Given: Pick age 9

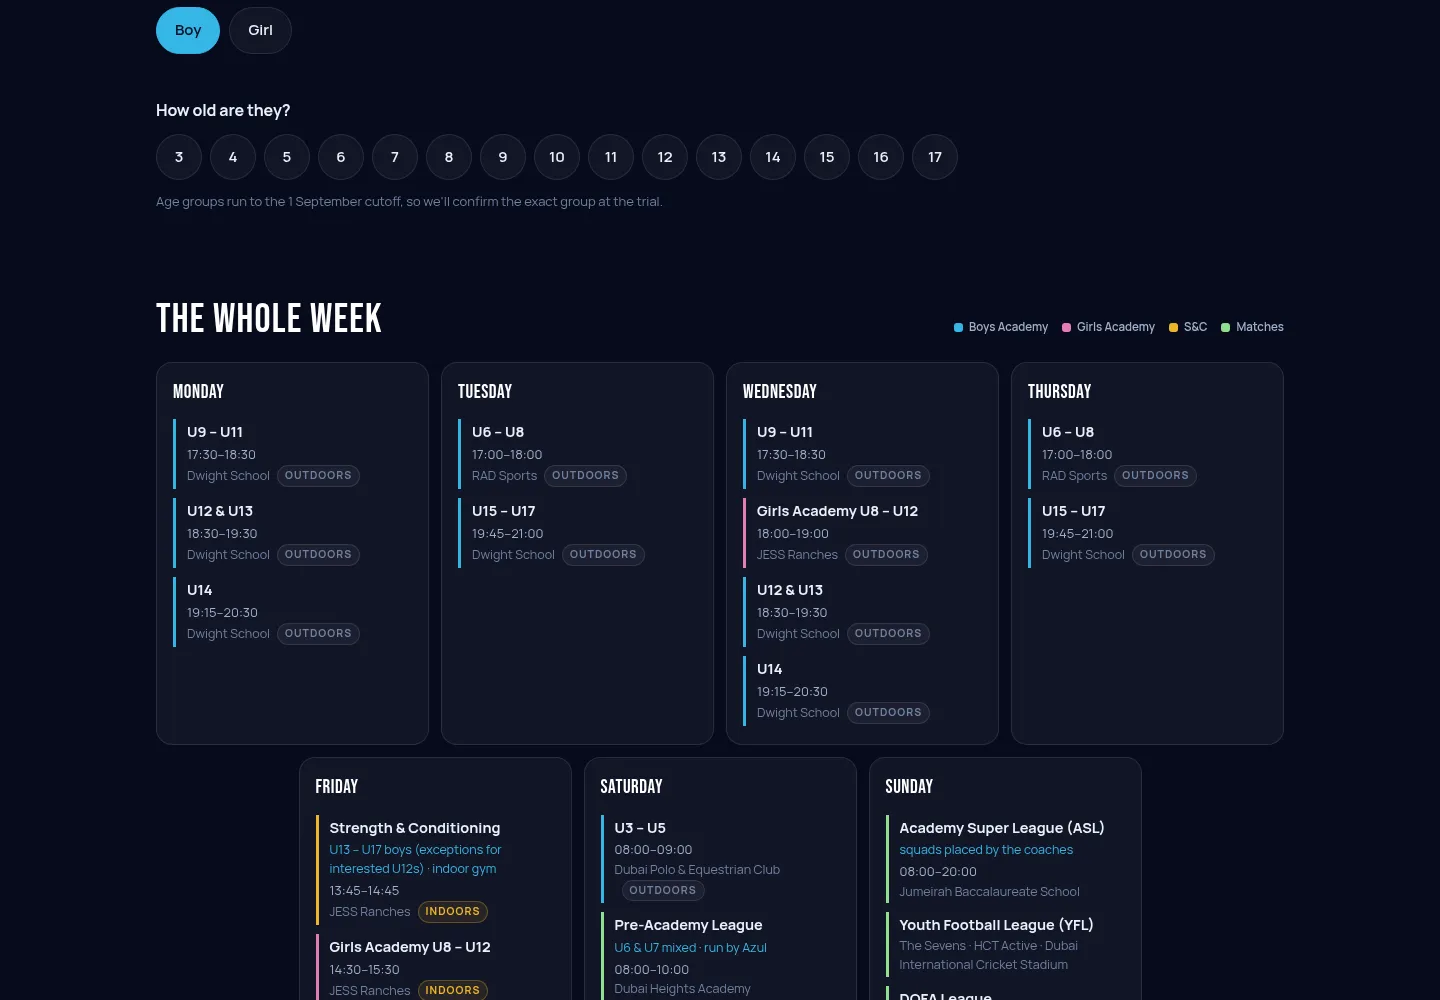Looking at the screenshot, I should pos(503,157).
